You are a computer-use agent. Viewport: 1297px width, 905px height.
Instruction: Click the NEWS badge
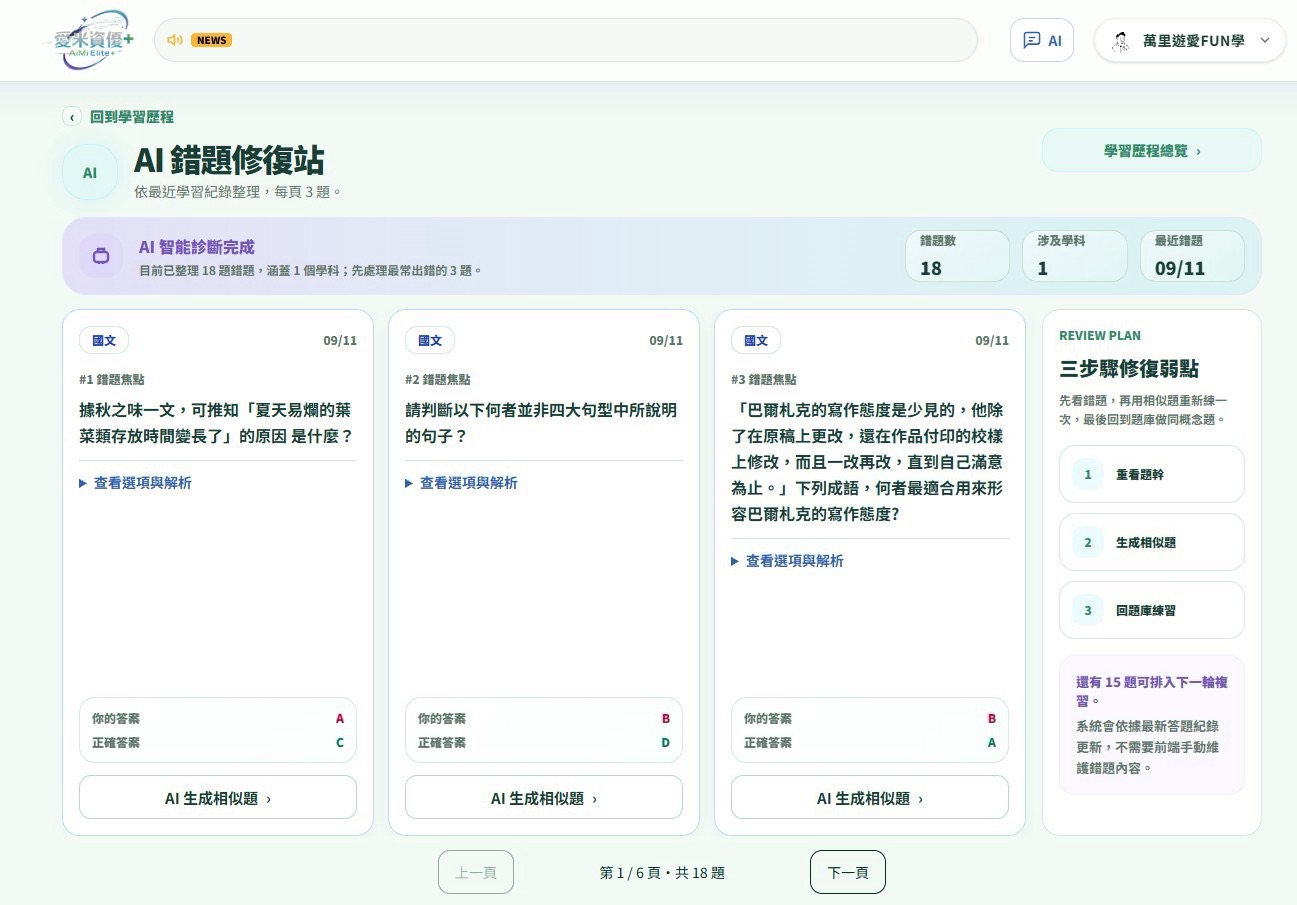211,40
